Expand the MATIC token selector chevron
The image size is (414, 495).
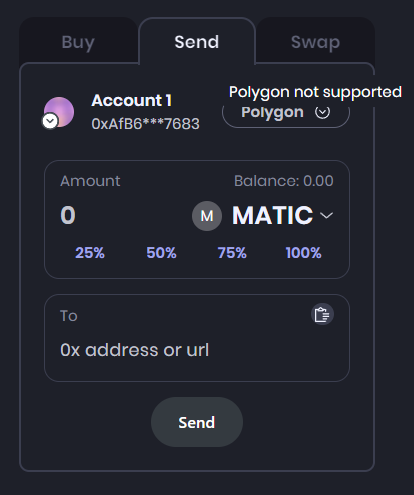[x=326, y=216]
